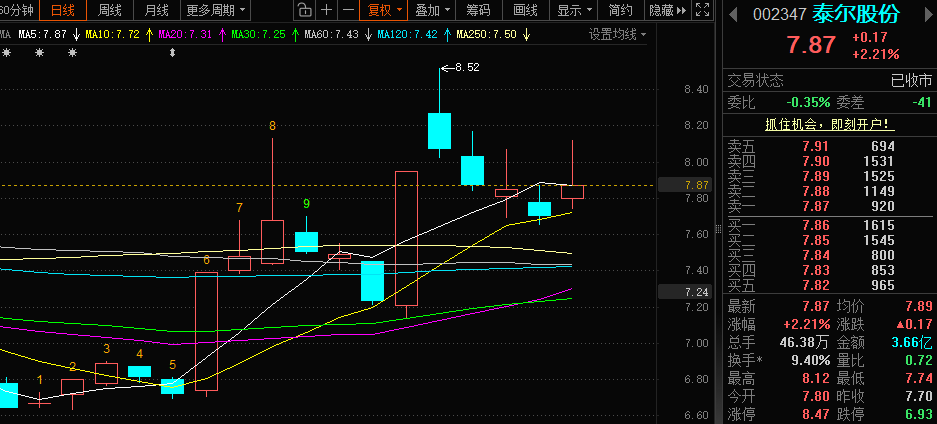
Task: Click stock code 002347
Action: (779, 14)
